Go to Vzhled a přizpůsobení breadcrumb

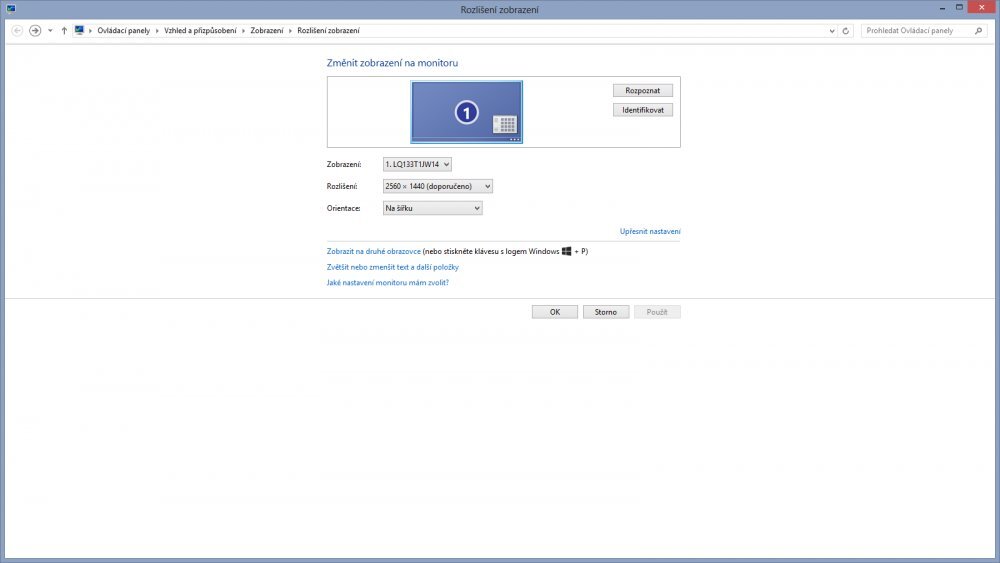200,31
